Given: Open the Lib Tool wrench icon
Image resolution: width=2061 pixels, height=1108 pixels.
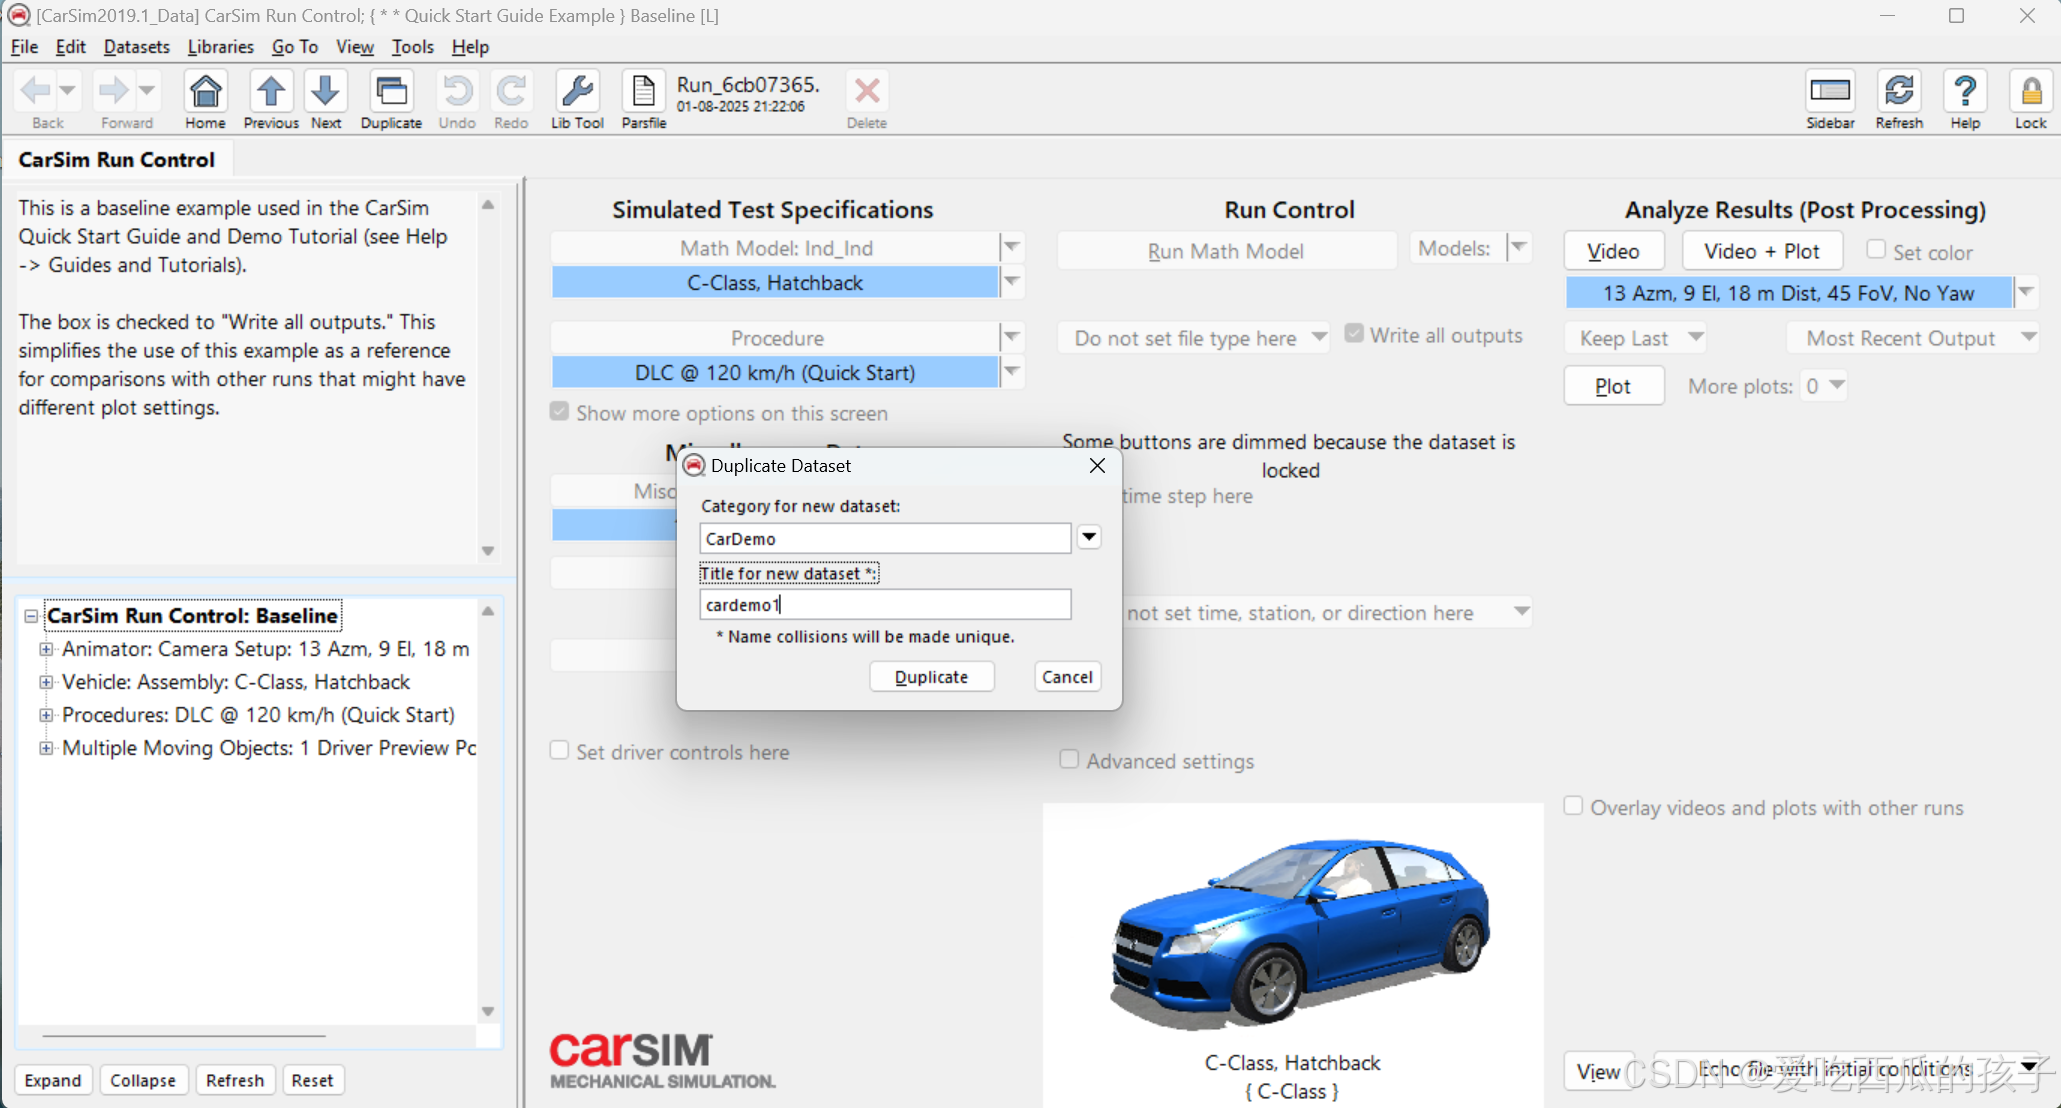Looking at the screenshot, I should [577, 93].
